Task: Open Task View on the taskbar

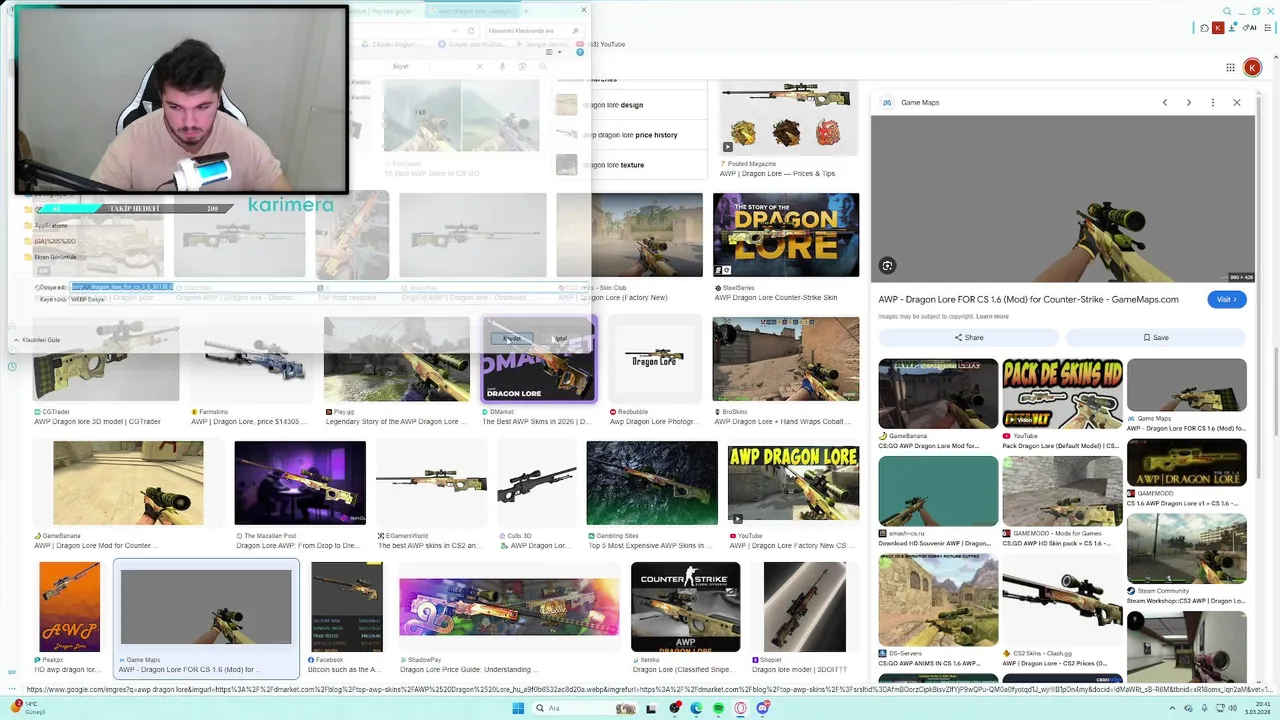Action: coord(651,708)
